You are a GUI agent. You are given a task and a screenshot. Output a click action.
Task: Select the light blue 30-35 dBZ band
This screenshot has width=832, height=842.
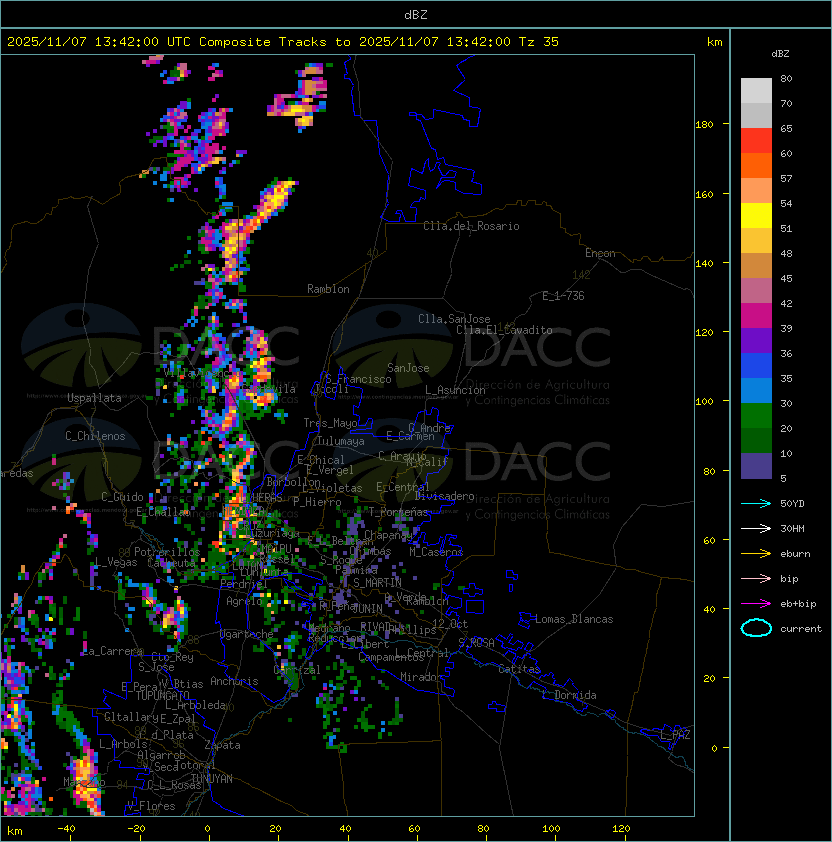point(756,390)
